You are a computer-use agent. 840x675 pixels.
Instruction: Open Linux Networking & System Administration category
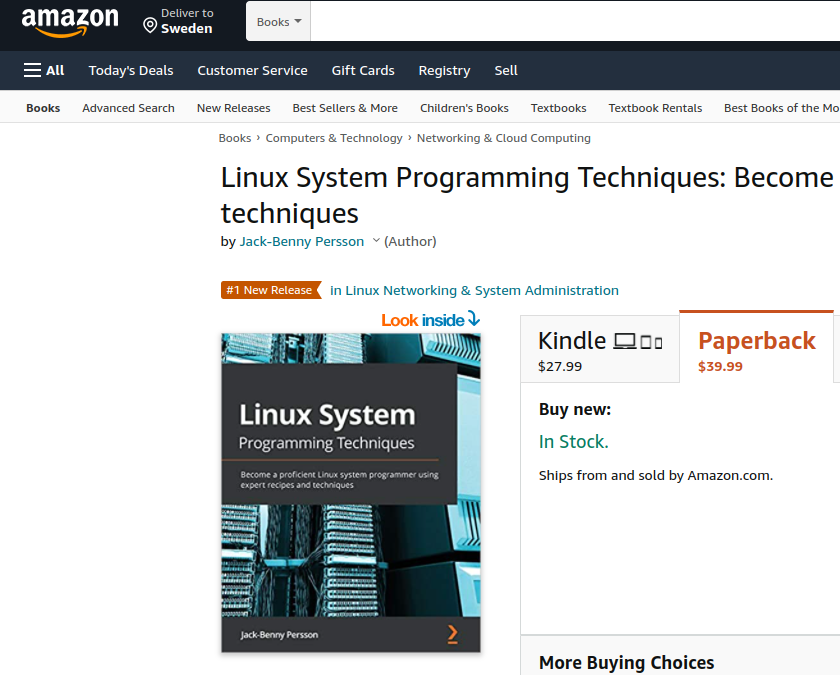pos(474,290)
